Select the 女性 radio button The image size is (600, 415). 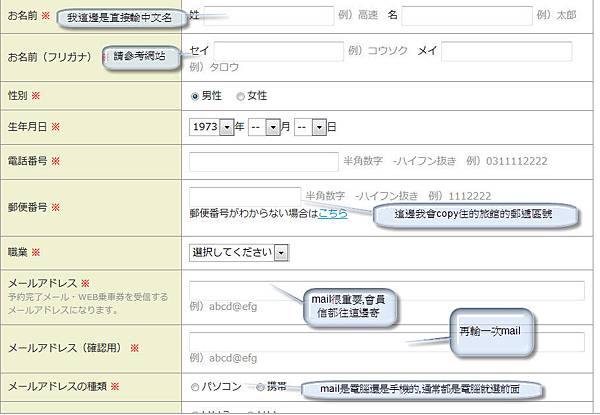click(x=240, y=96)
